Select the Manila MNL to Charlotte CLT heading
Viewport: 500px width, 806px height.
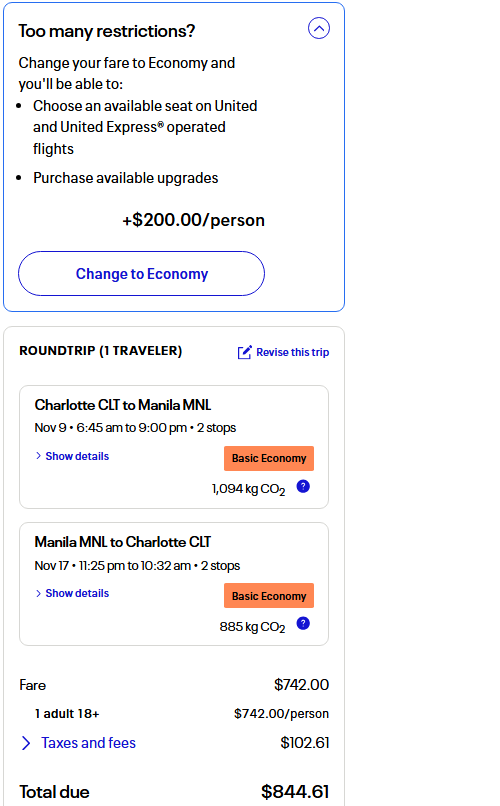[123, 542]
